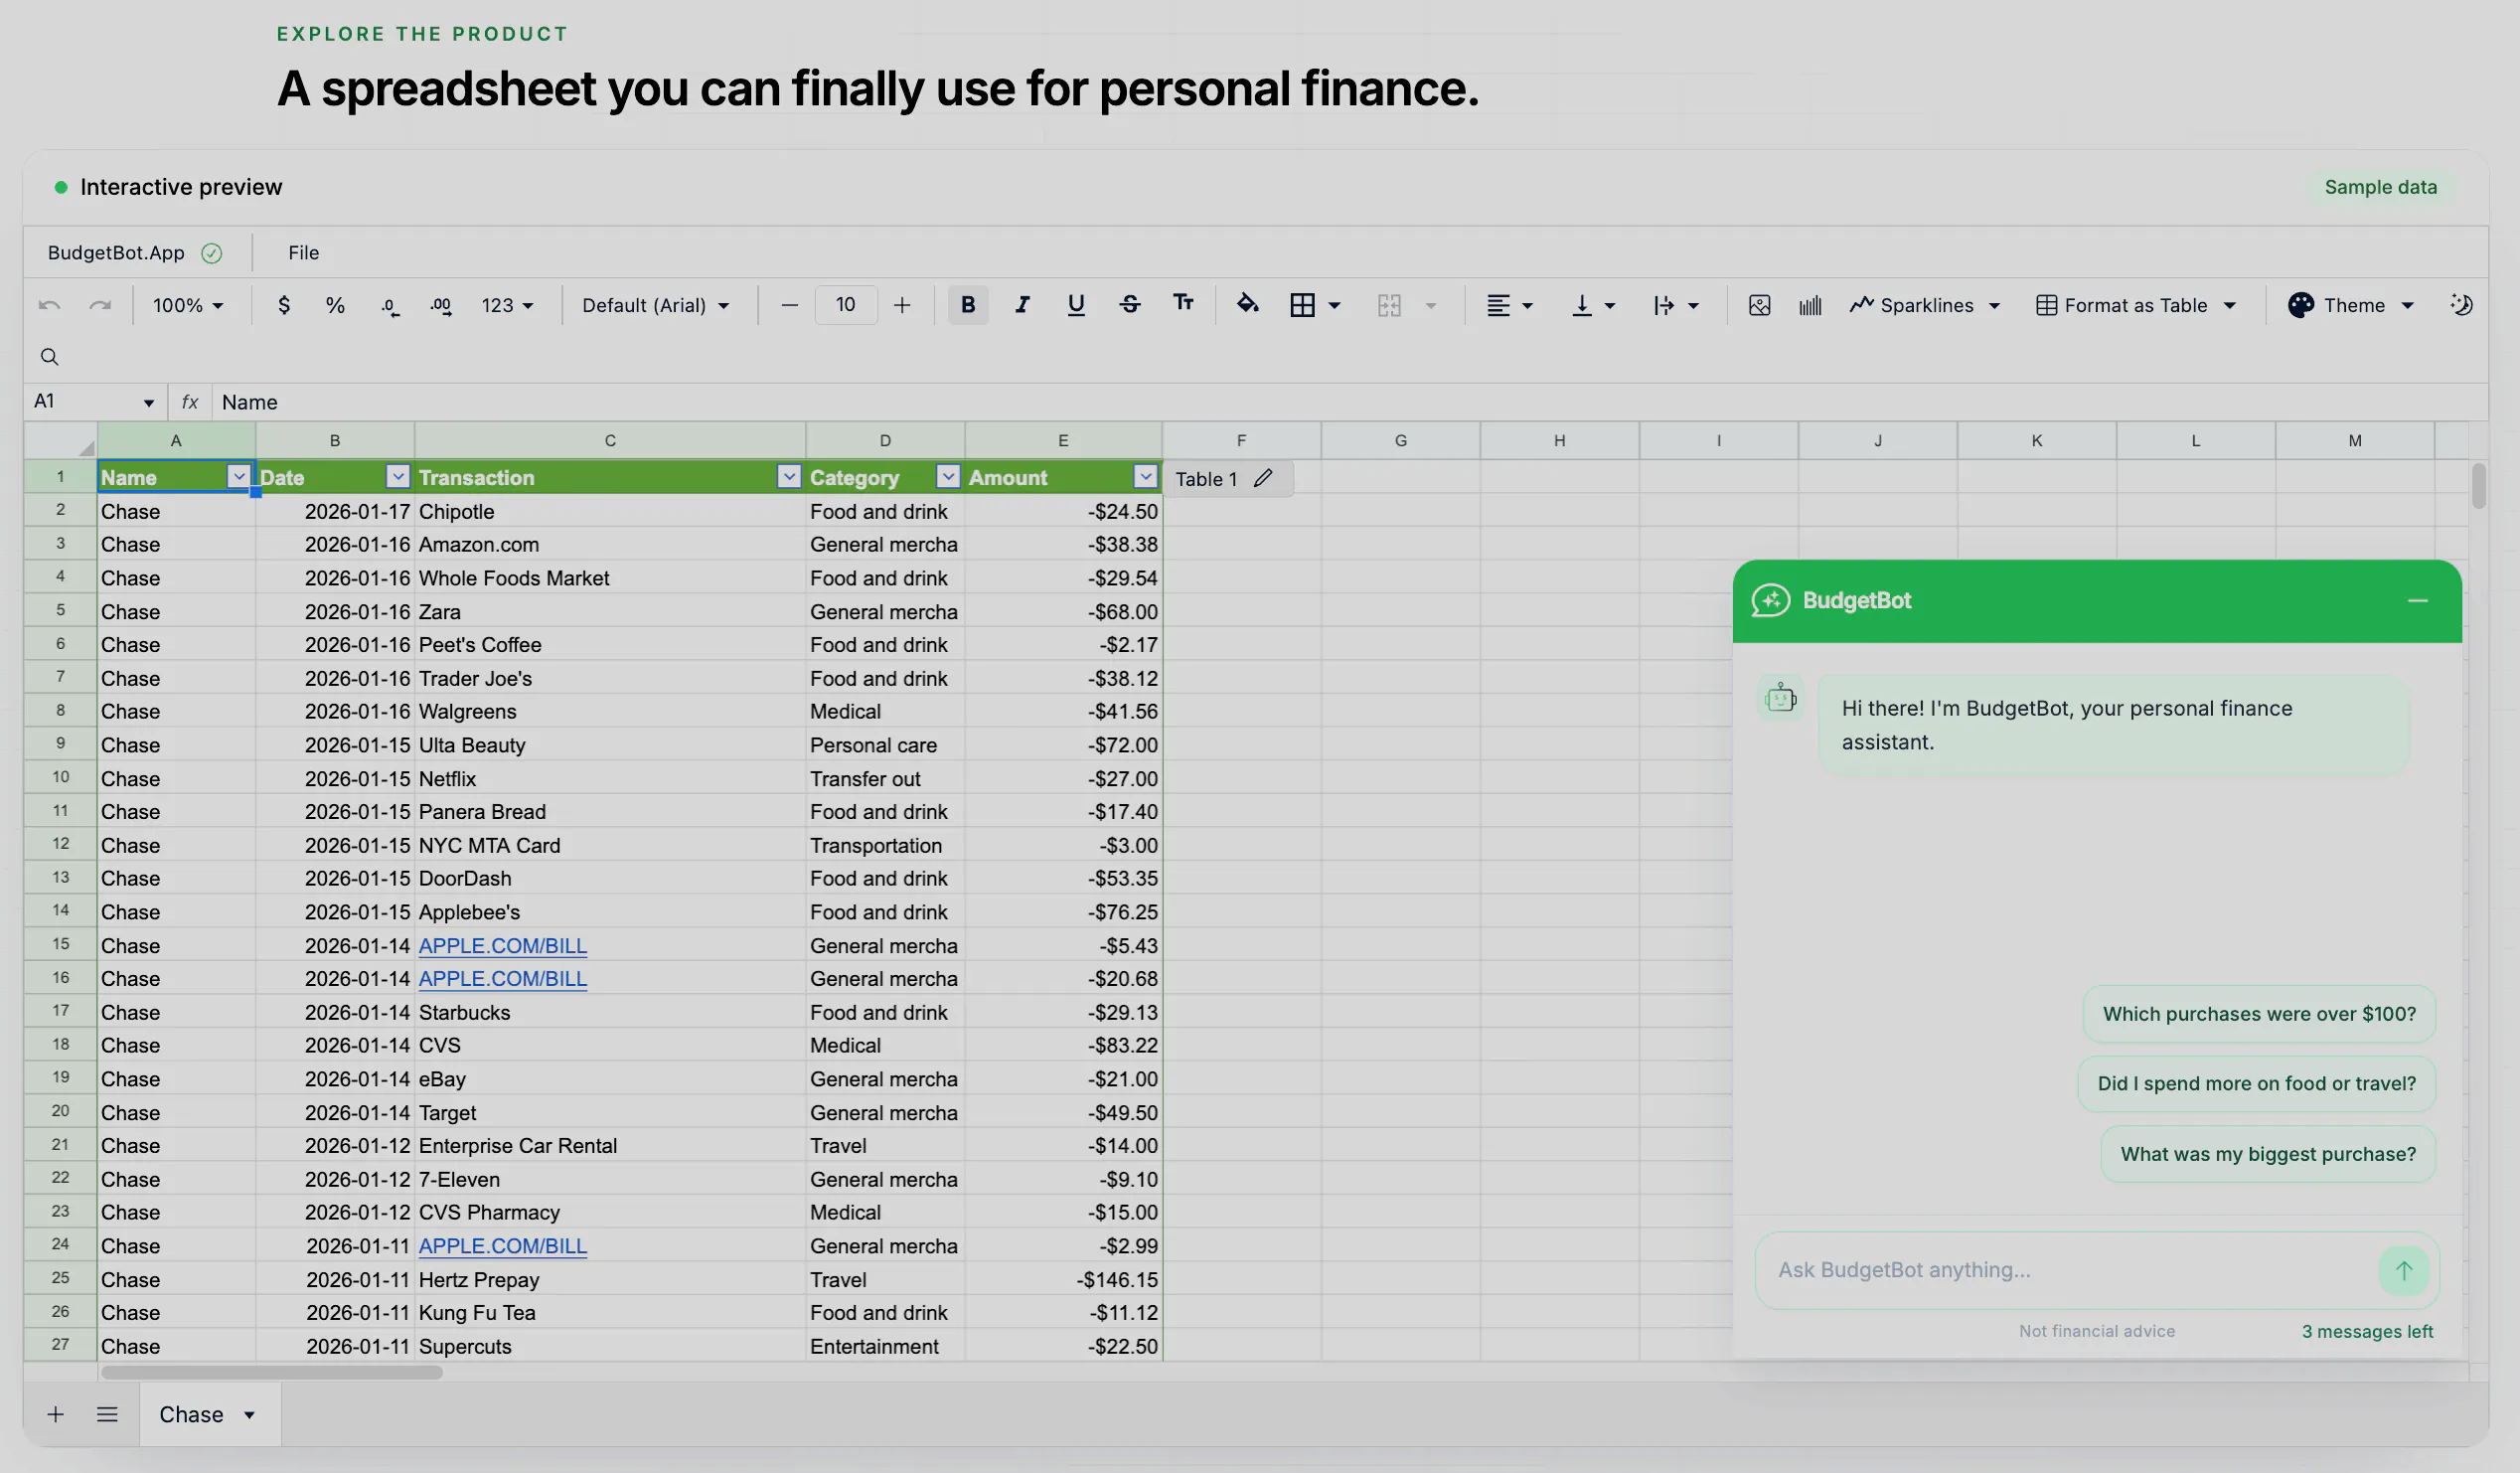Open the Format as Table dropdown

(x=2136, y=305)
